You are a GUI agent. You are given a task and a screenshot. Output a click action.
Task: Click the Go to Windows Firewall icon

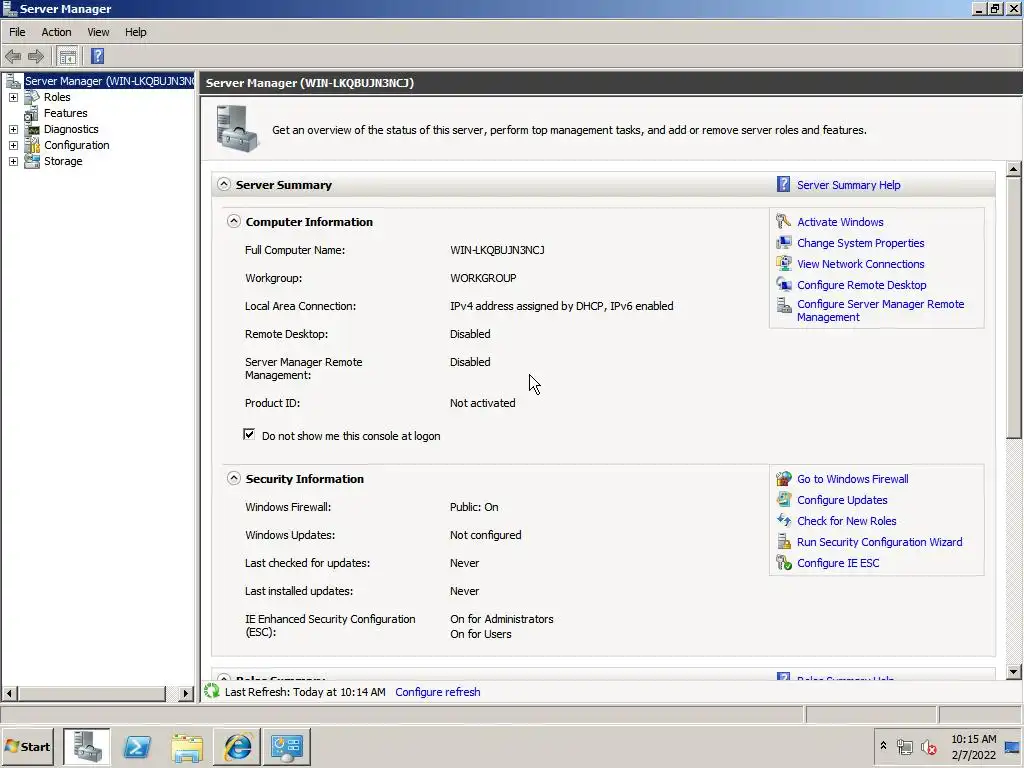pyautogui.click(x=784, y=479)
